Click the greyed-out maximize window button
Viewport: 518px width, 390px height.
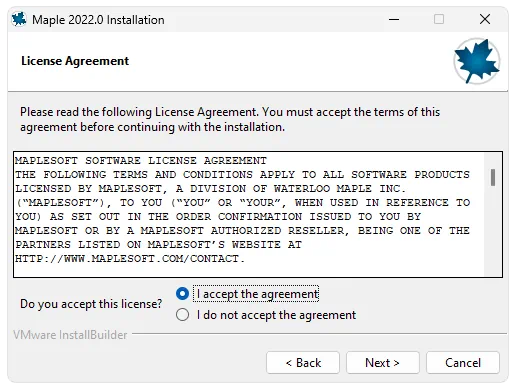pos(439,19)
